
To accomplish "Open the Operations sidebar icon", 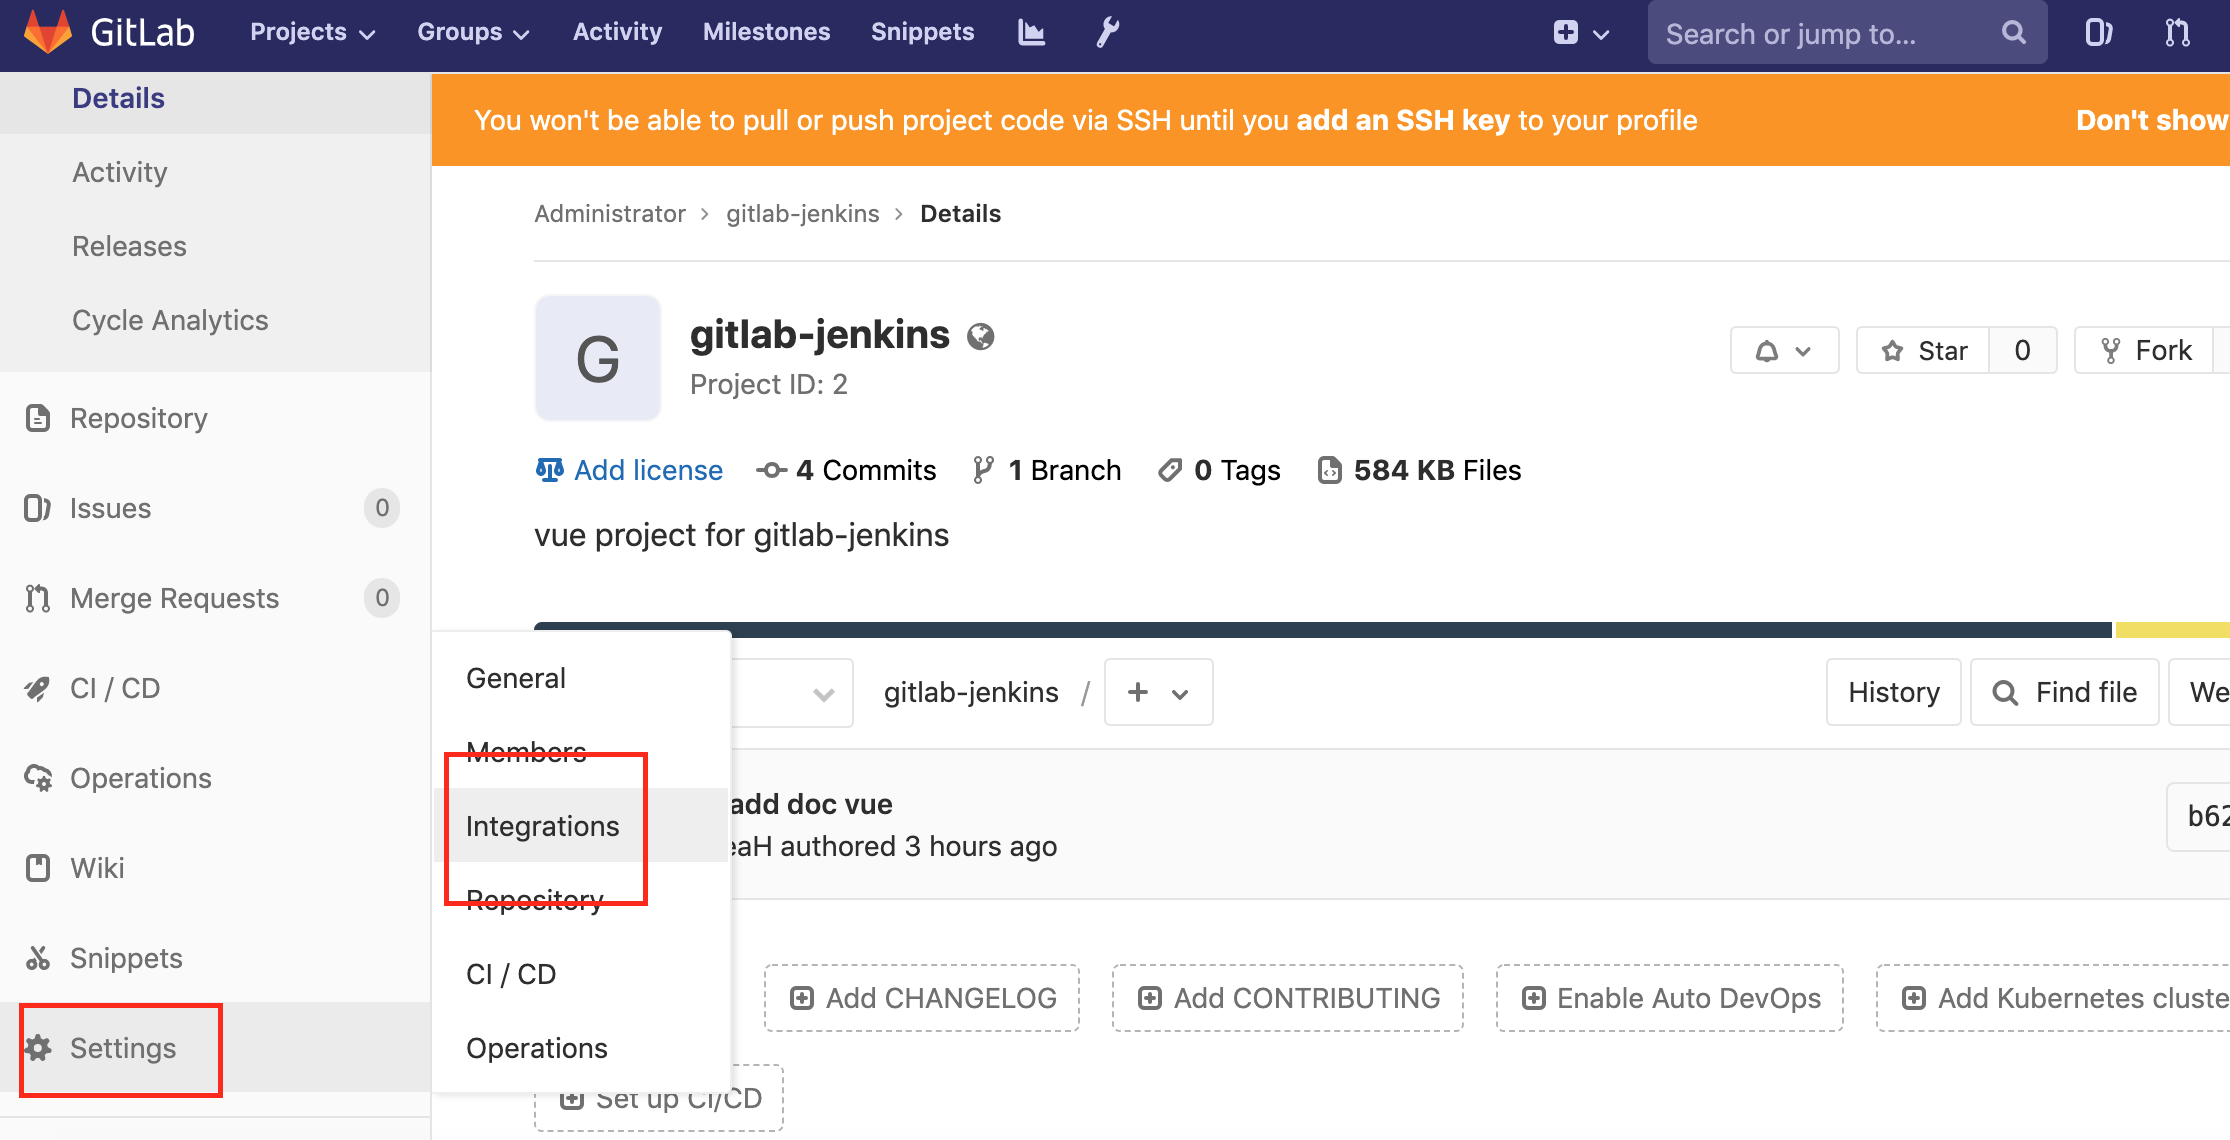I will click(x=38, y=778).
